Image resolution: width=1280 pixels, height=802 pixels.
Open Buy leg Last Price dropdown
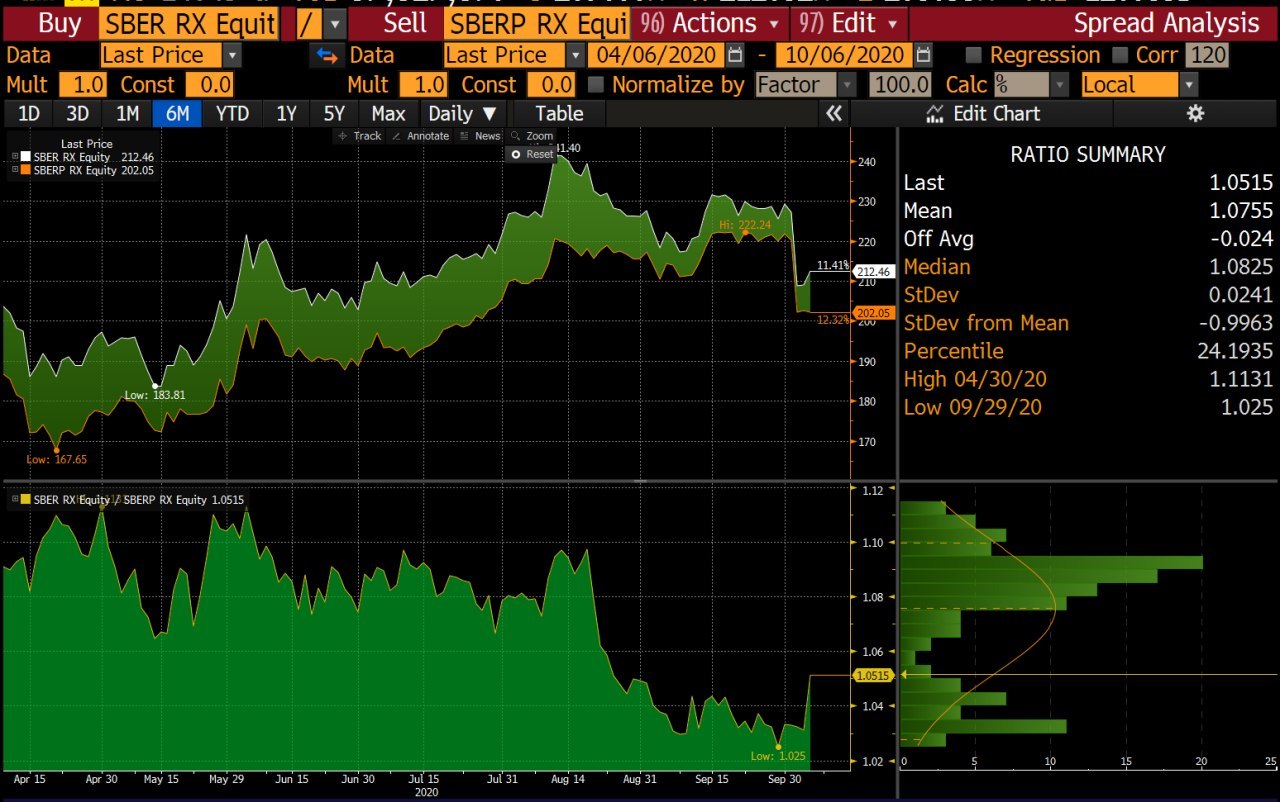point(232,56)
